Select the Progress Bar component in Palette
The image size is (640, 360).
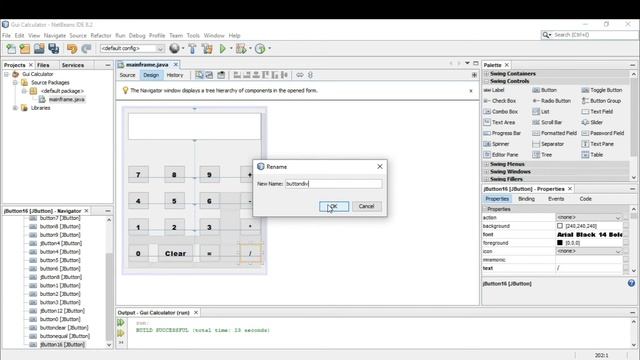(502, 133)
